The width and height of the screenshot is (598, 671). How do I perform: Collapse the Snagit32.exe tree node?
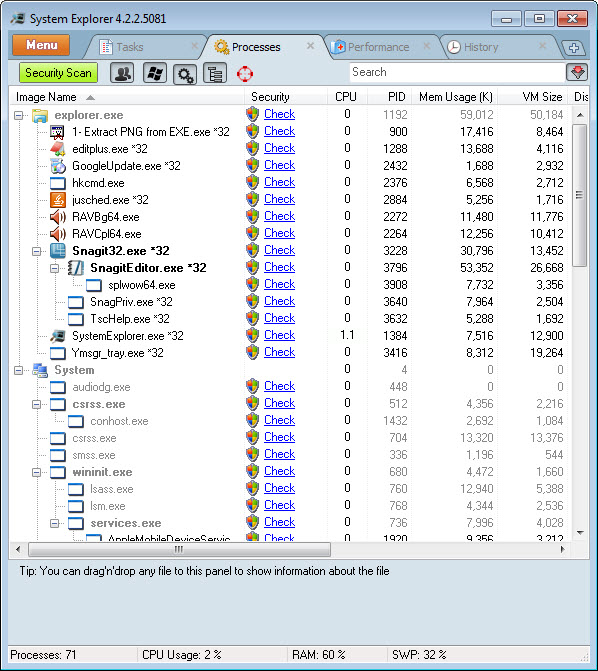[x=37, y=251]
